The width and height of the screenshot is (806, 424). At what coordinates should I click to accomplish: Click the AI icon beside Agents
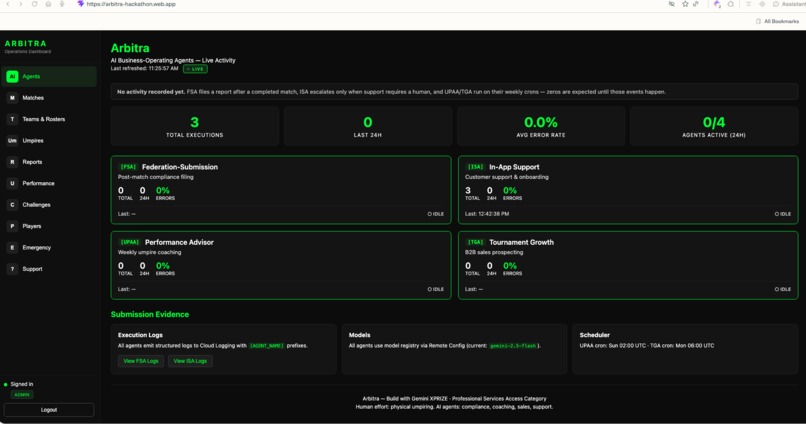(x=12, y=77)
